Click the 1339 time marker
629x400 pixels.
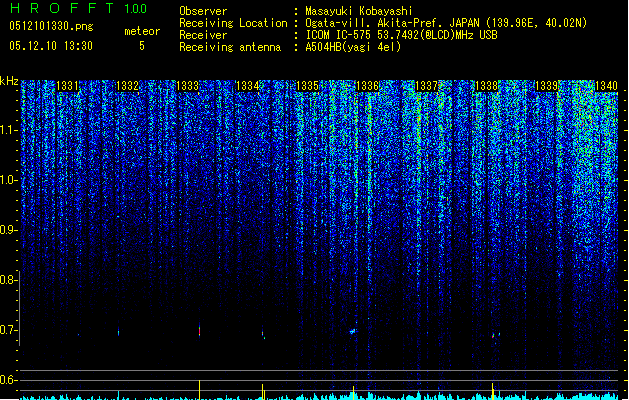point(547,86)
